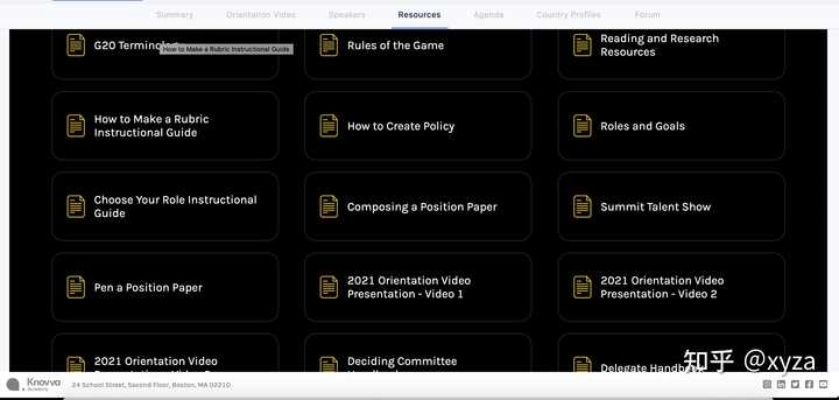
Task: Click the document icon next to How to Create Policy
Action: (328, 126)
